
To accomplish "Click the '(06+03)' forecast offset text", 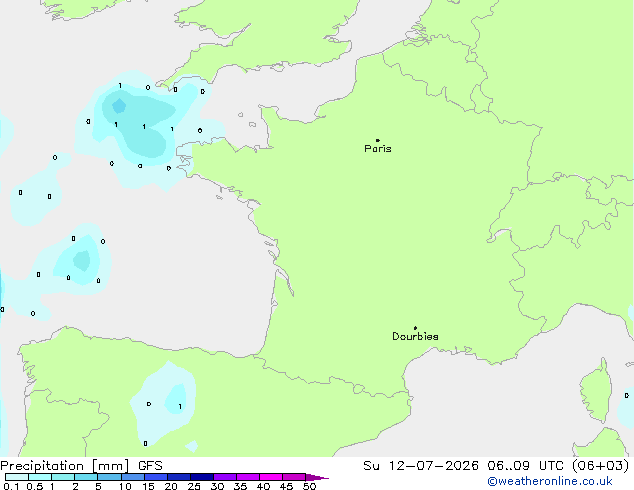I will (600, 466).
